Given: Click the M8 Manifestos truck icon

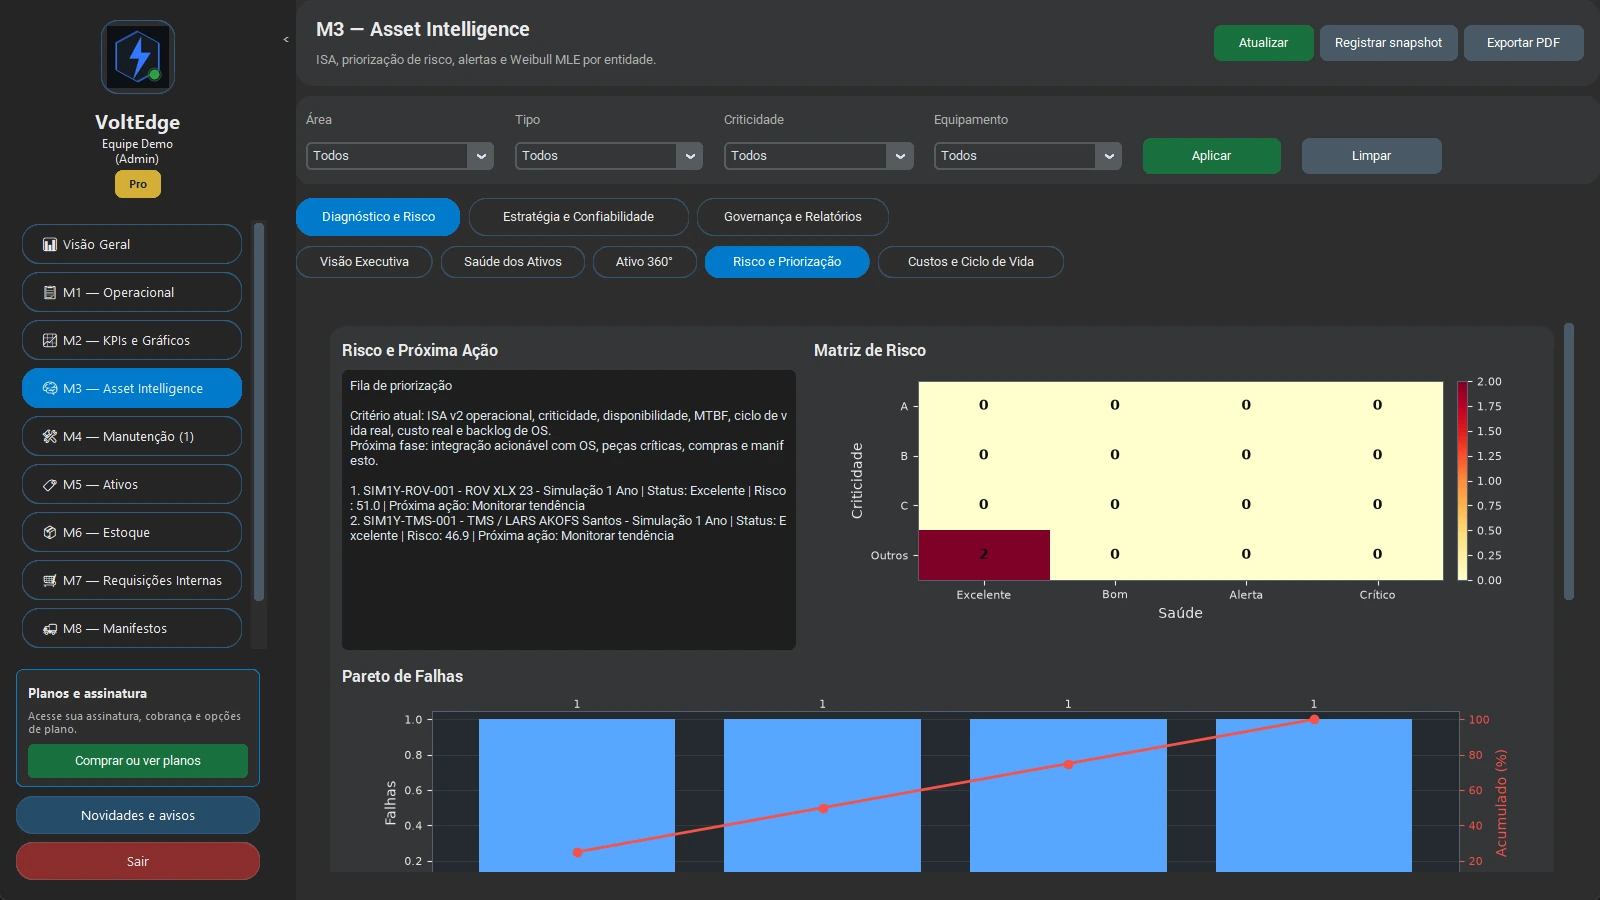Looking at the screenshot, I should [x=50, y=628].
